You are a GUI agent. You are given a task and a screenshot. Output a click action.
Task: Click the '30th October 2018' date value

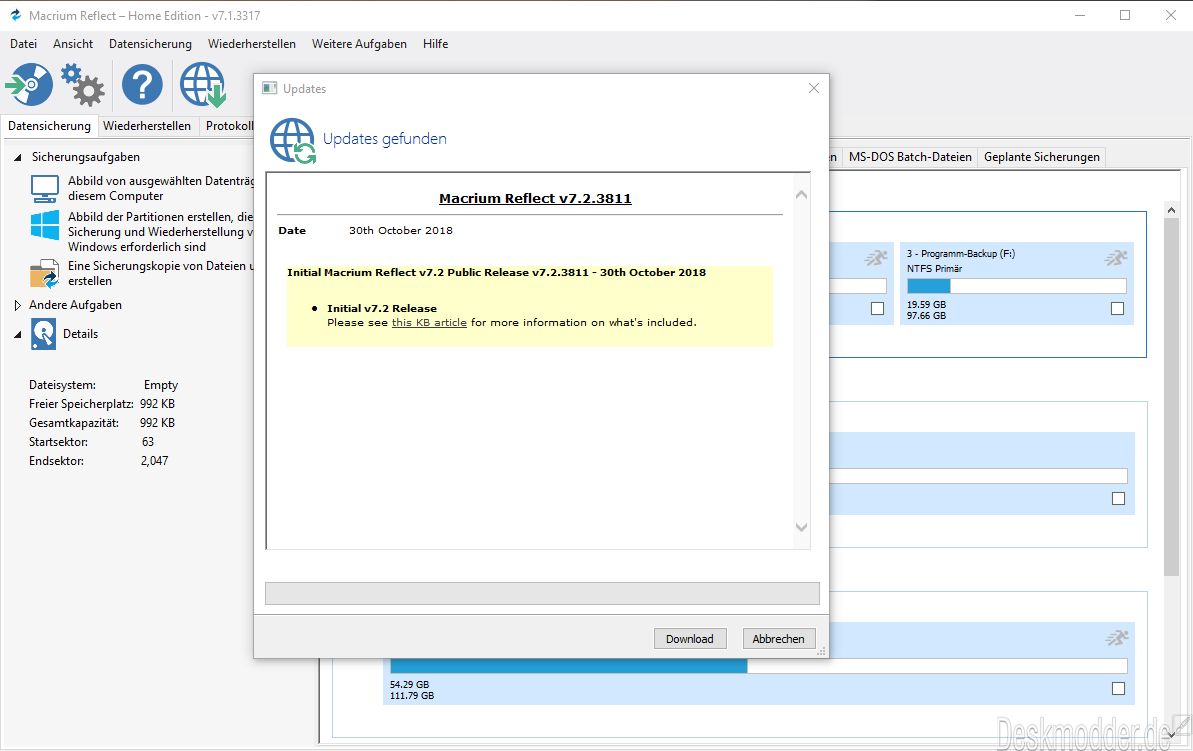(x=401, y=231)
